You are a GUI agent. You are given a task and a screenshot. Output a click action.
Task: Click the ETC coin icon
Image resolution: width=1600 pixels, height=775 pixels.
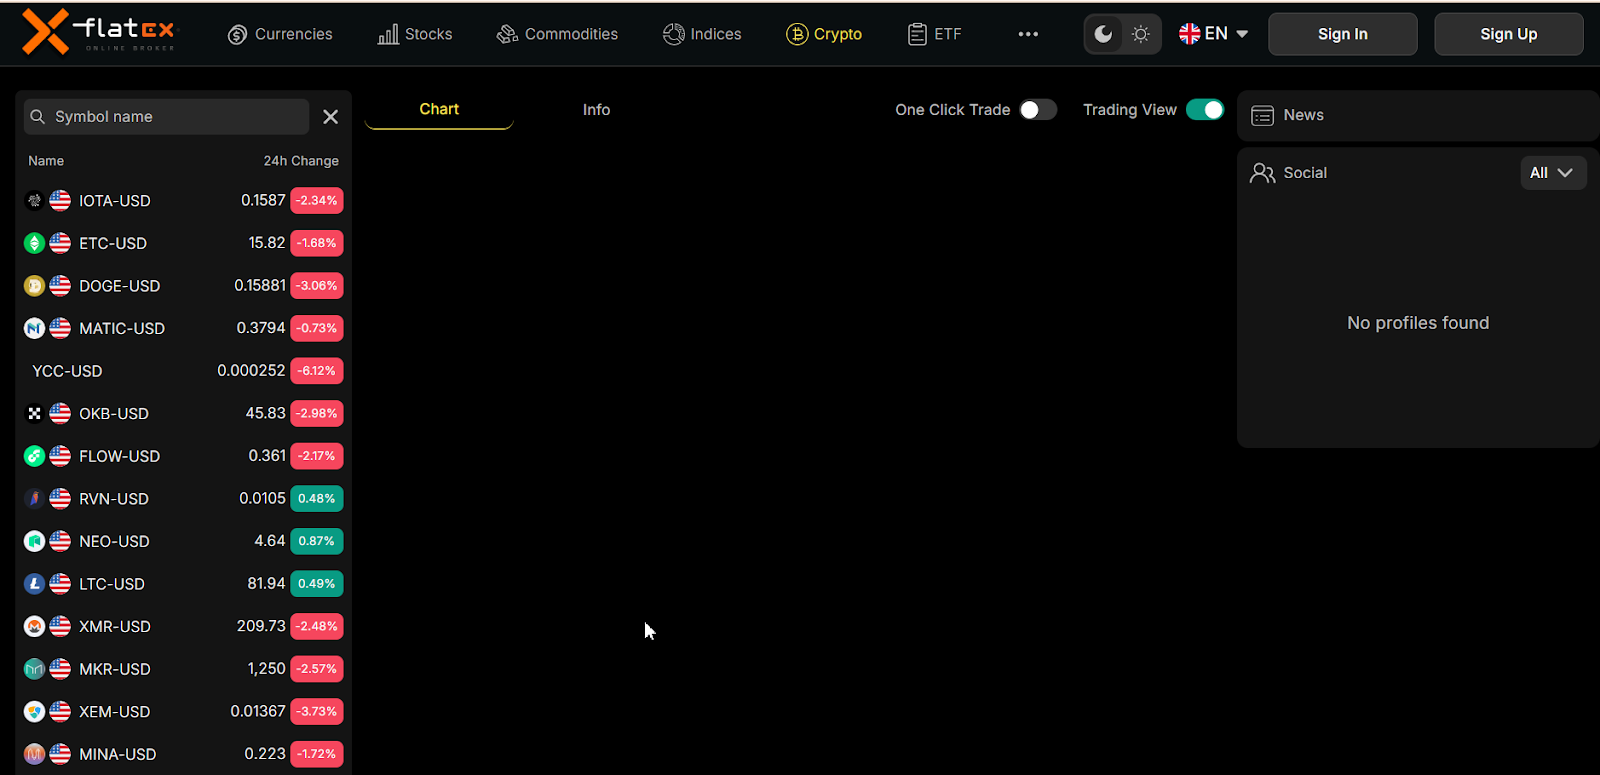34,243
